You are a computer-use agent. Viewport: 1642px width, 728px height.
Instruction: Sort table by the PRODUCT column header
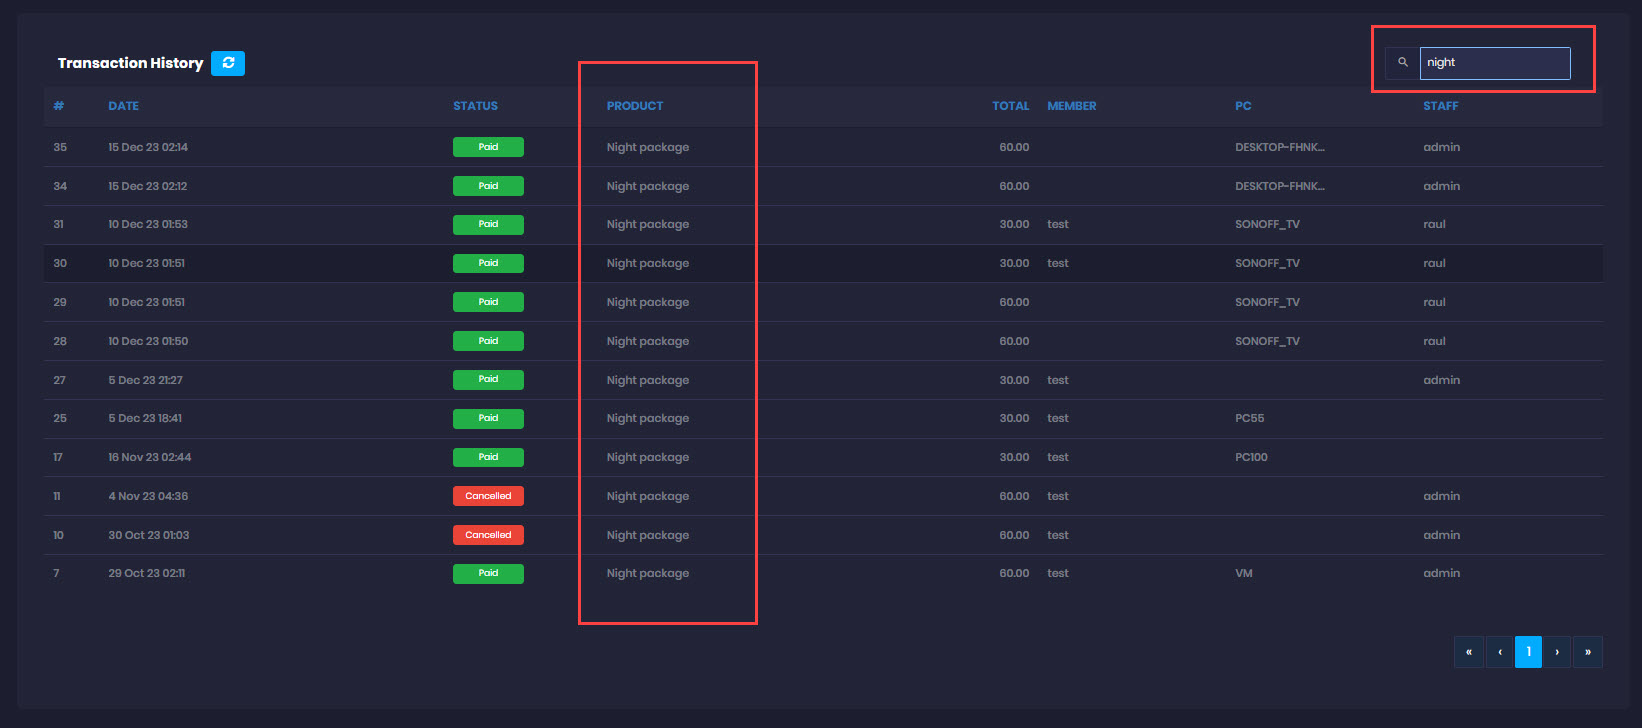tap(635, 106)
